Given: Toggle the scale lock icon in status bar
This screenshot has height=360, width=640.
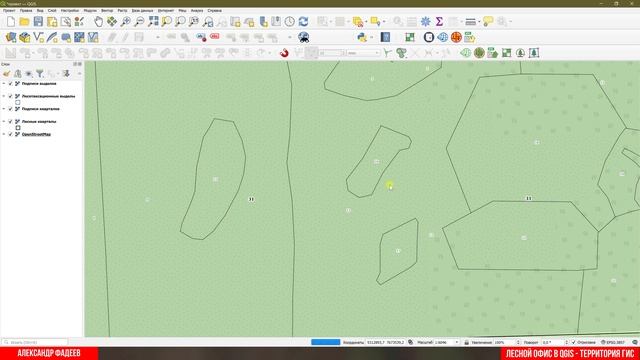Looking at the screenshot, I should (x=467, y=342).
